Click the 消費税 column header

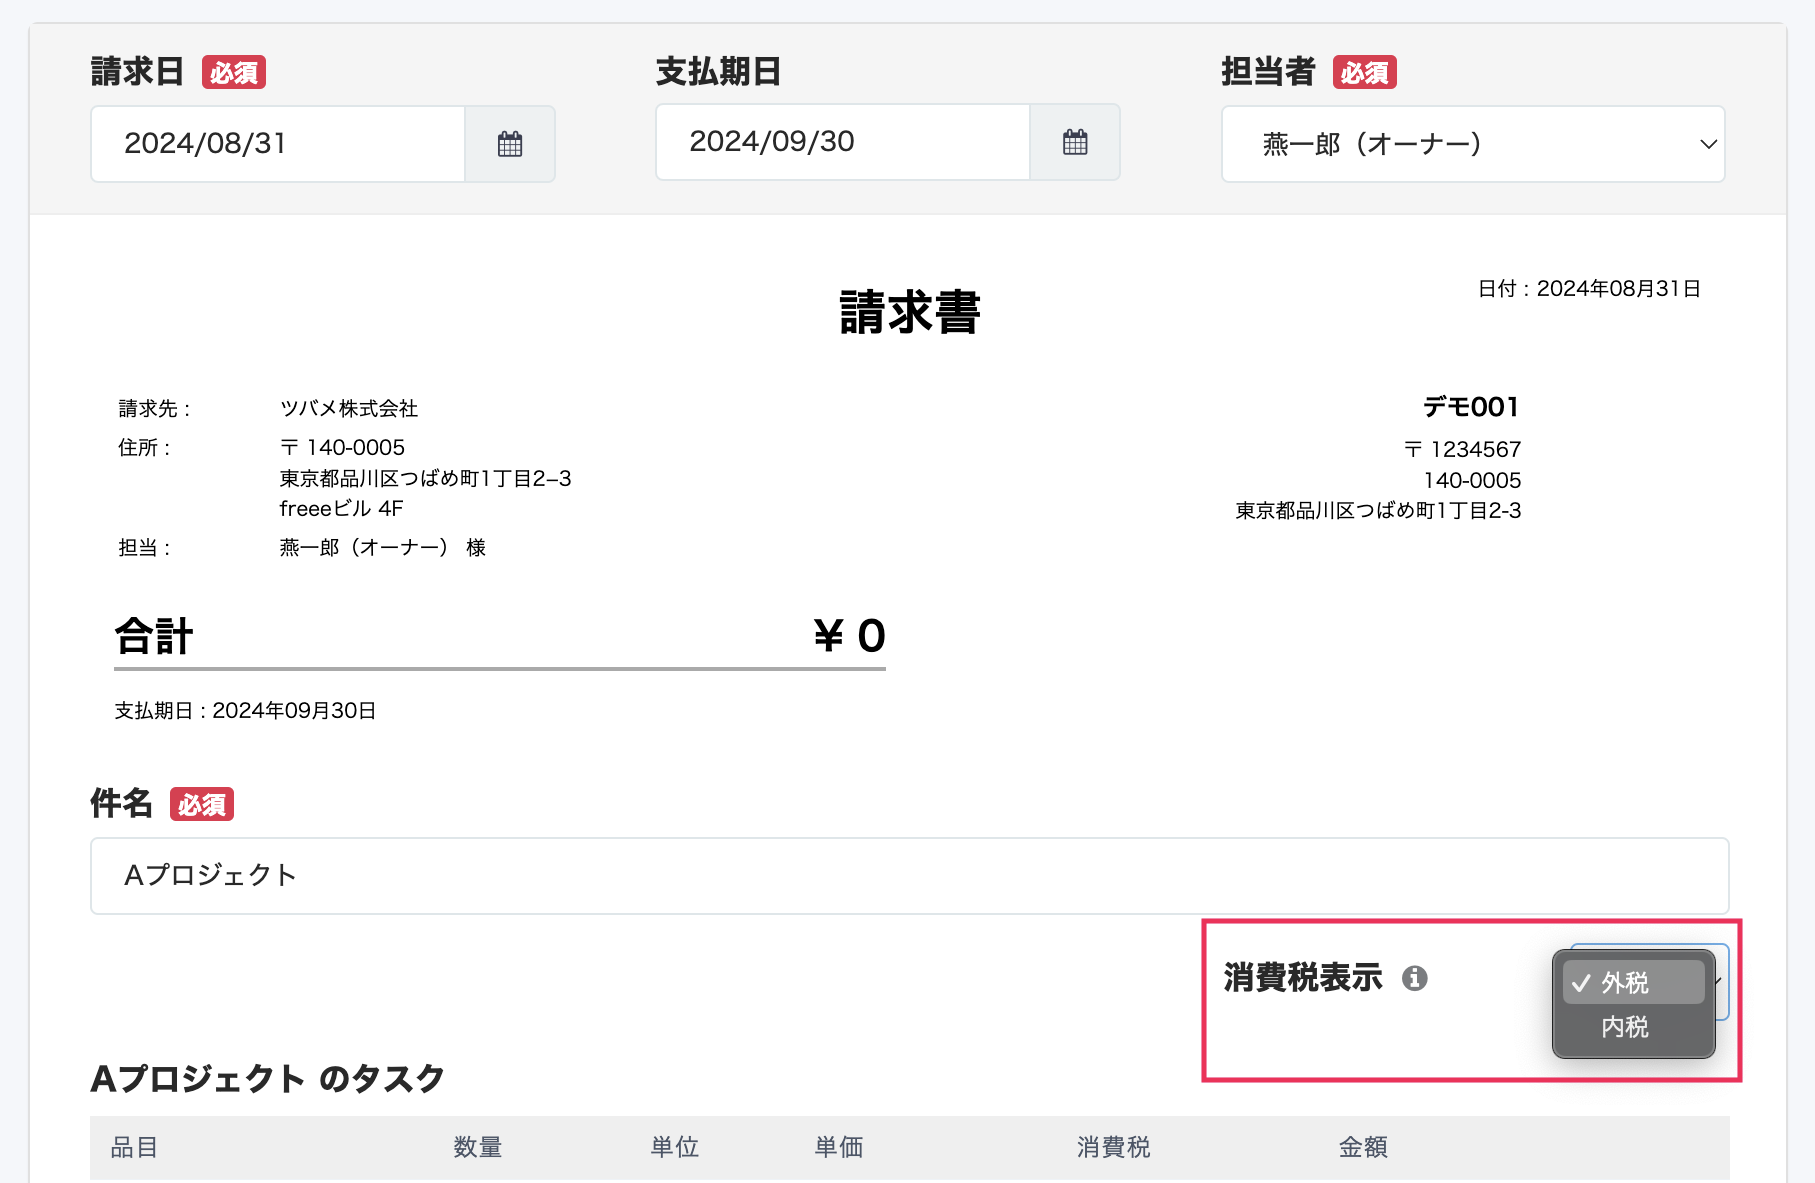1114,1147
